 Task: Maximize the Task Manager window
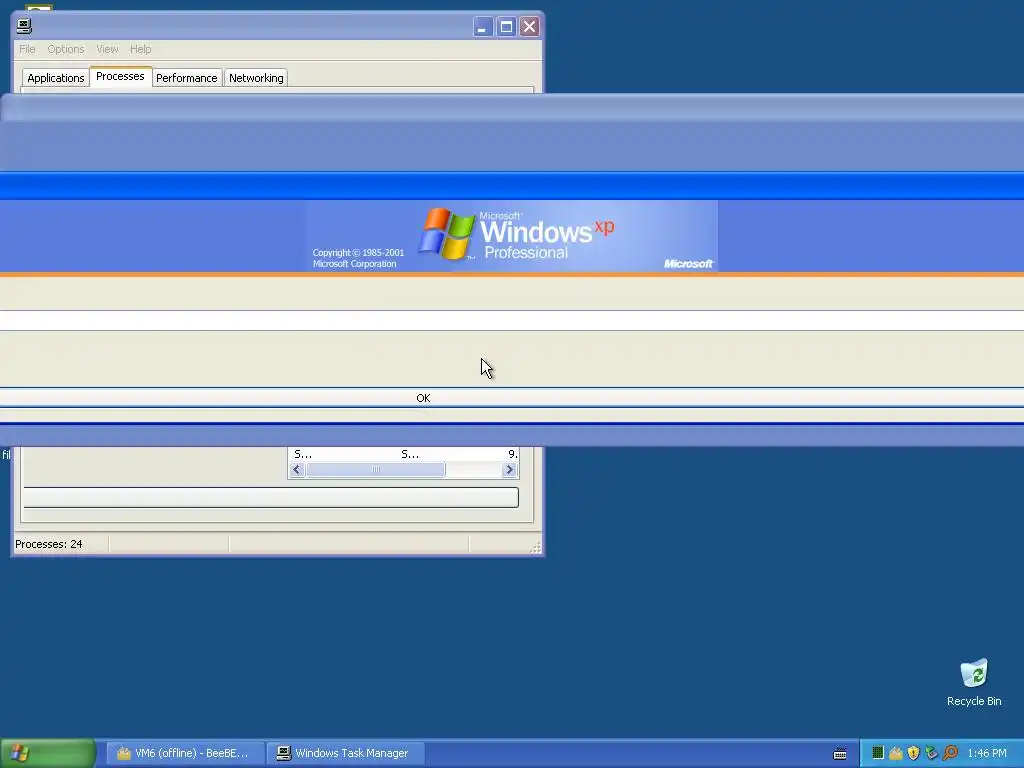(506, 27)
